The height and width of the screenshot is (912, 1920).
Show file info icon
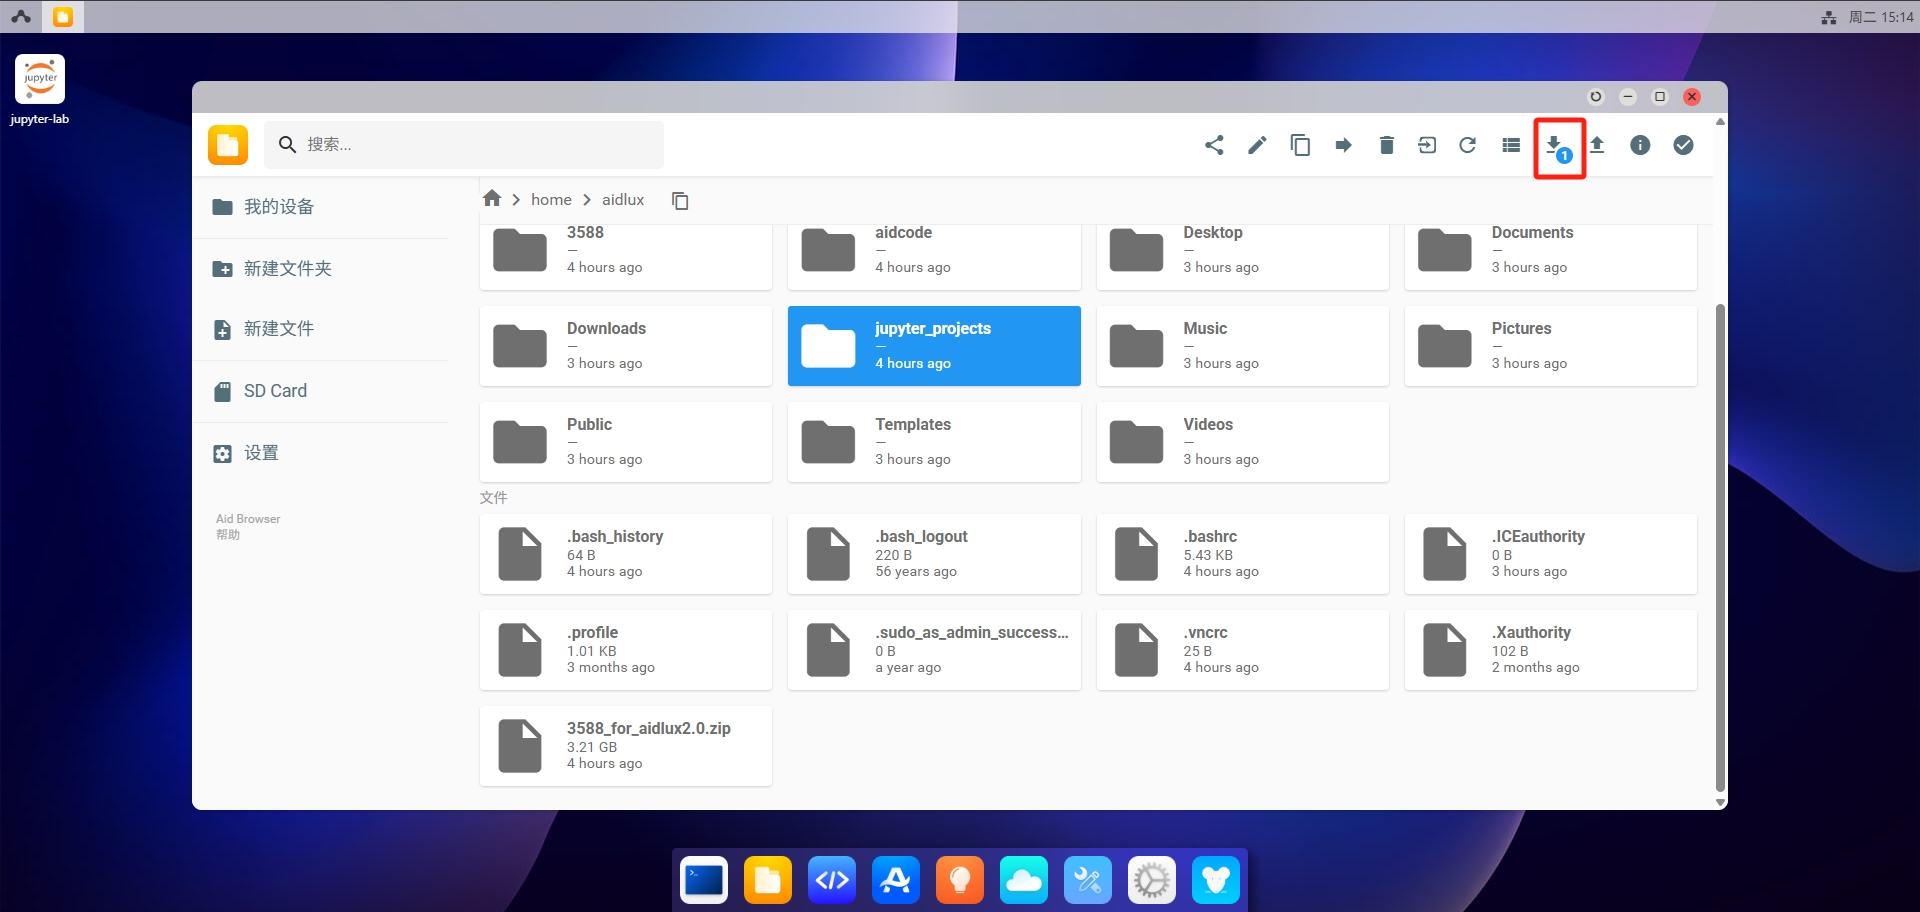(1640, 145)
